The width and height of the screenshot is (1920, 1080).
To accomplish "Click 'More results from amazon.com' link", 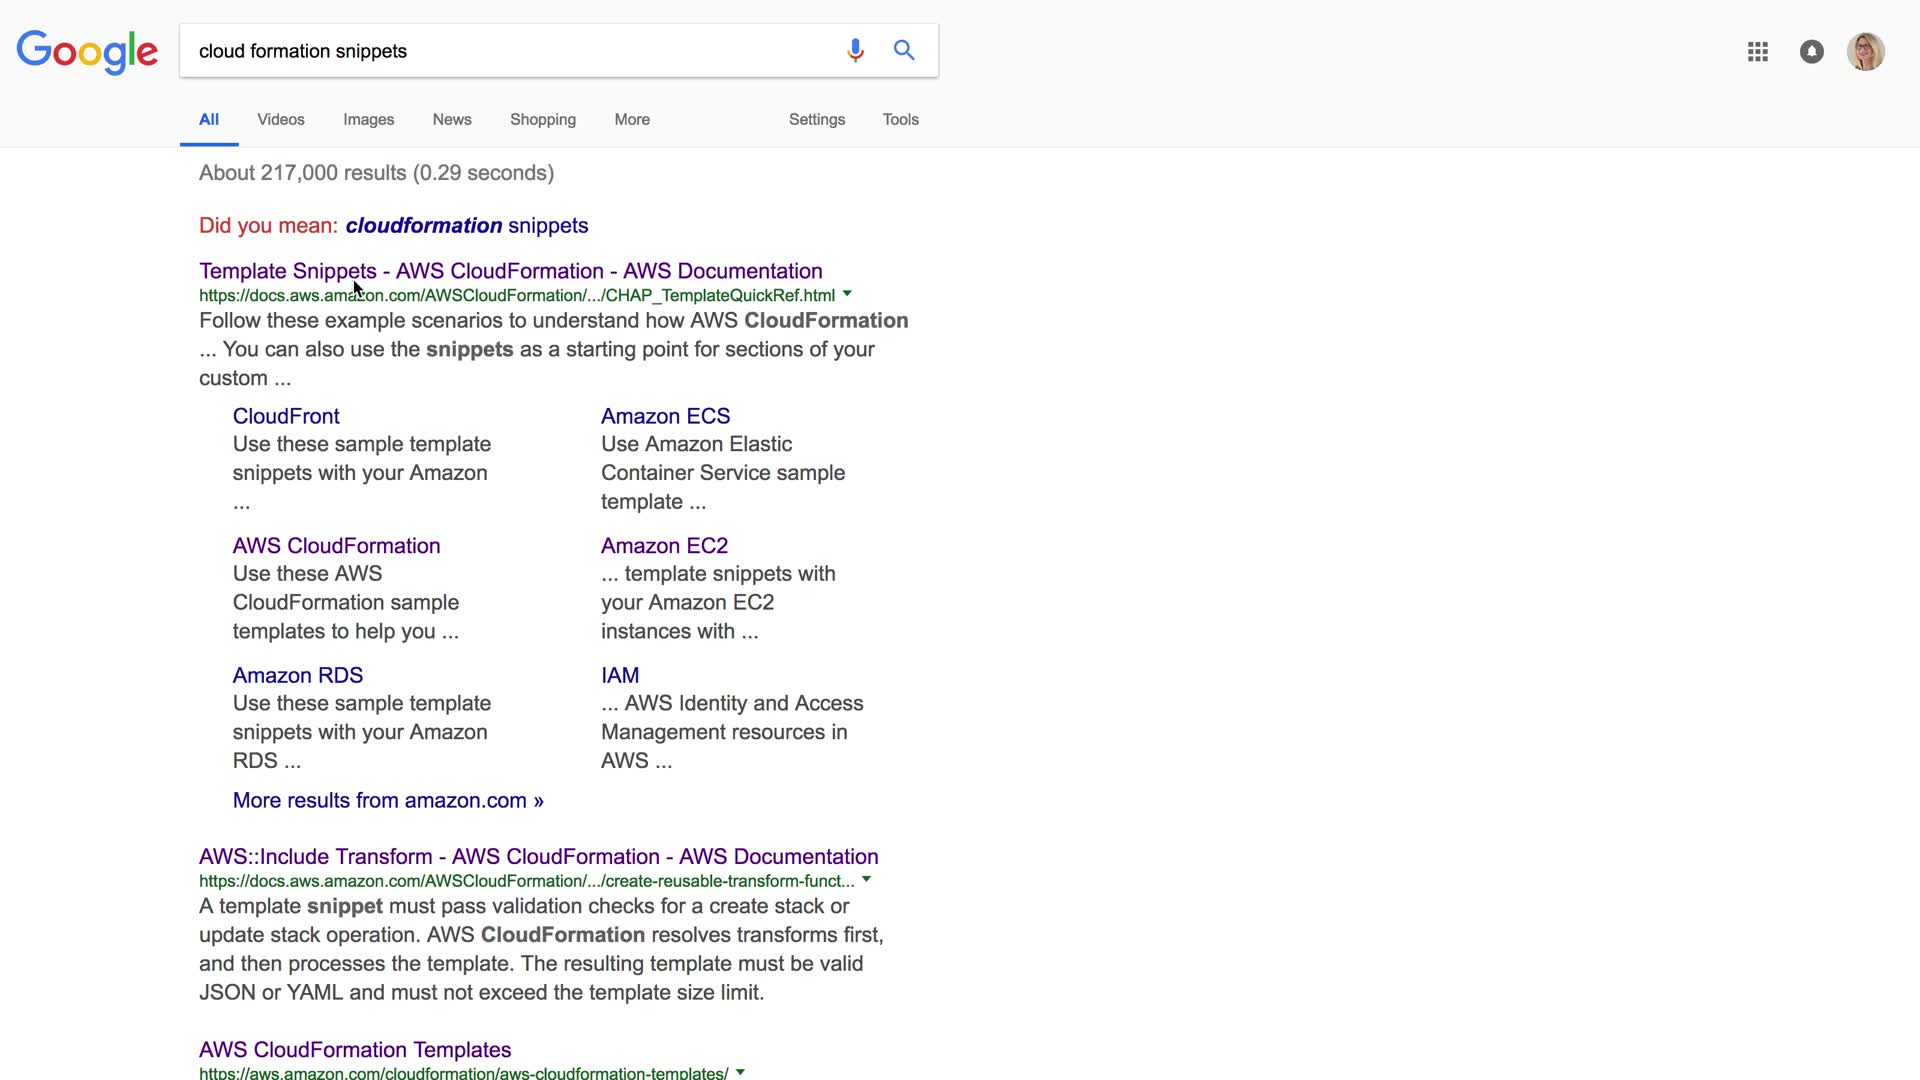I will 388,800.
